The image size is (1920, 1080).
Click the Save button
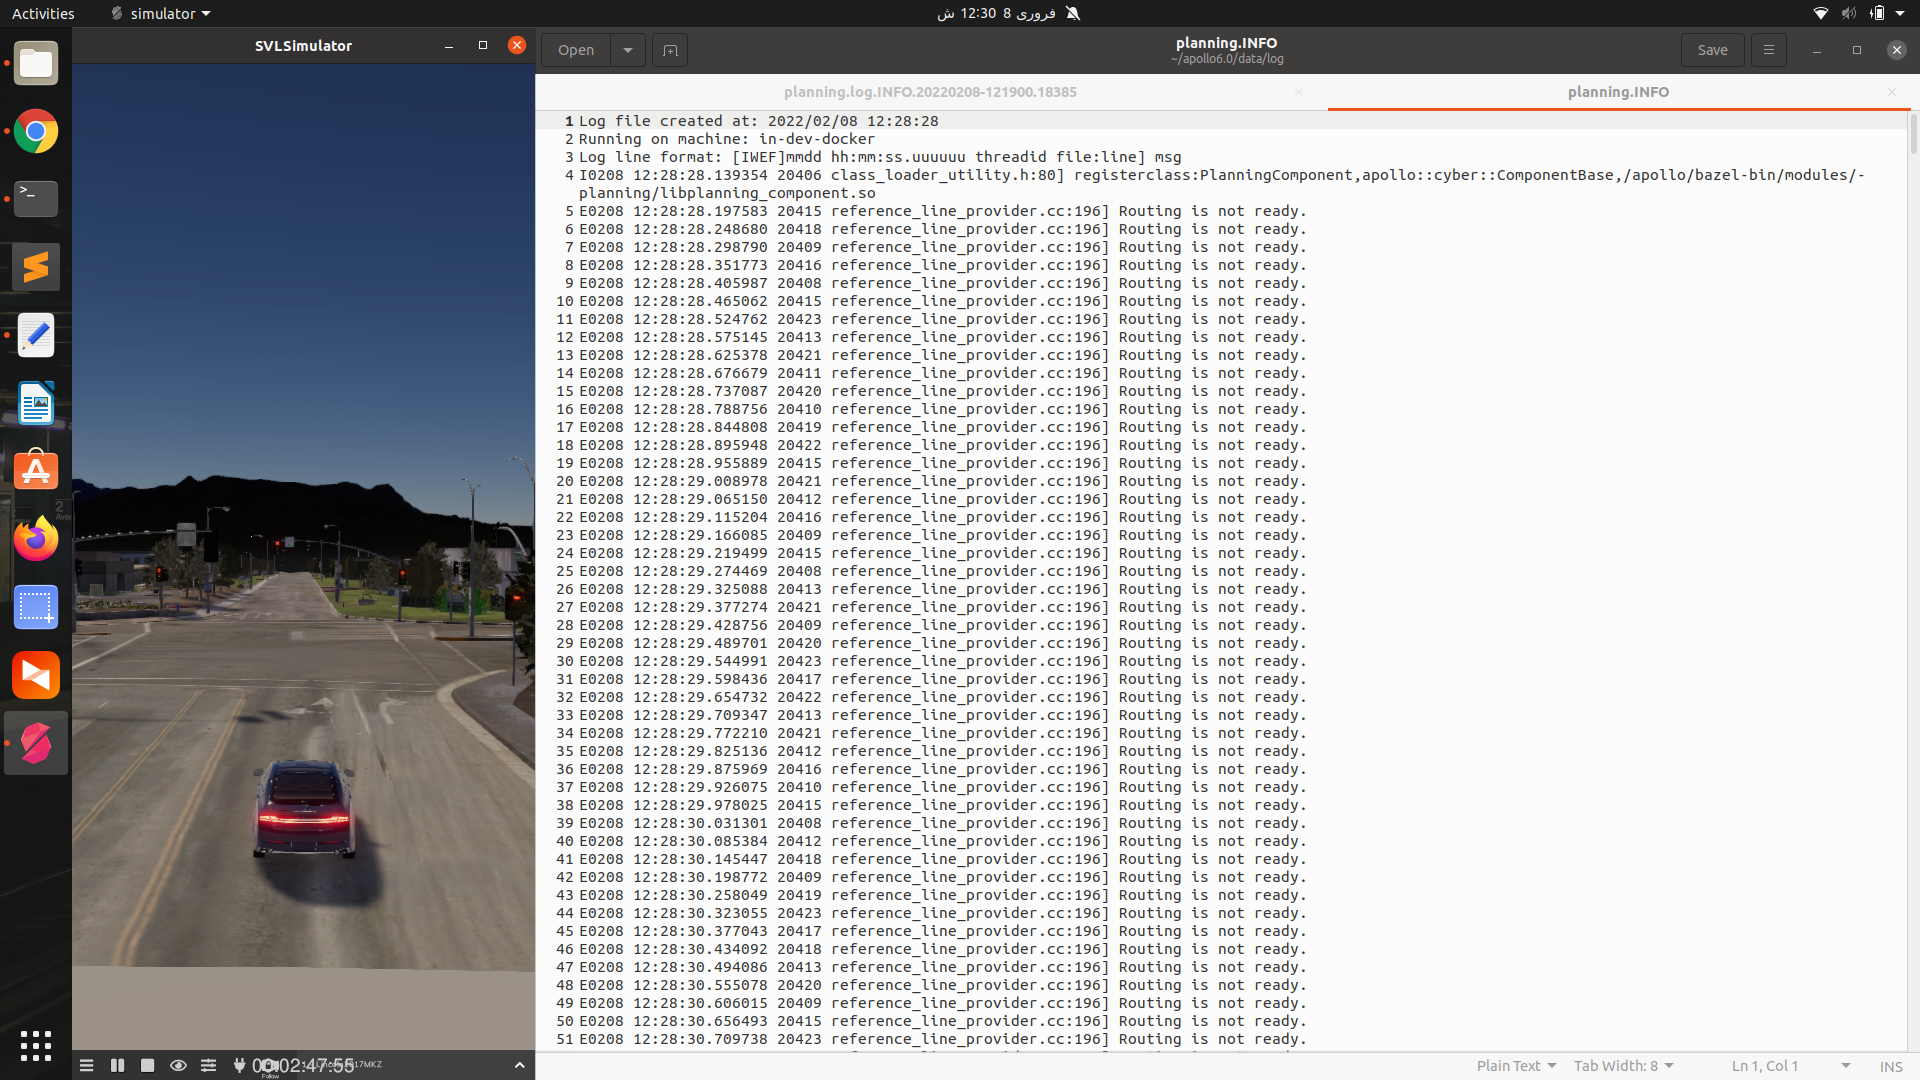pyautogui.click(x=1712, y=50)
